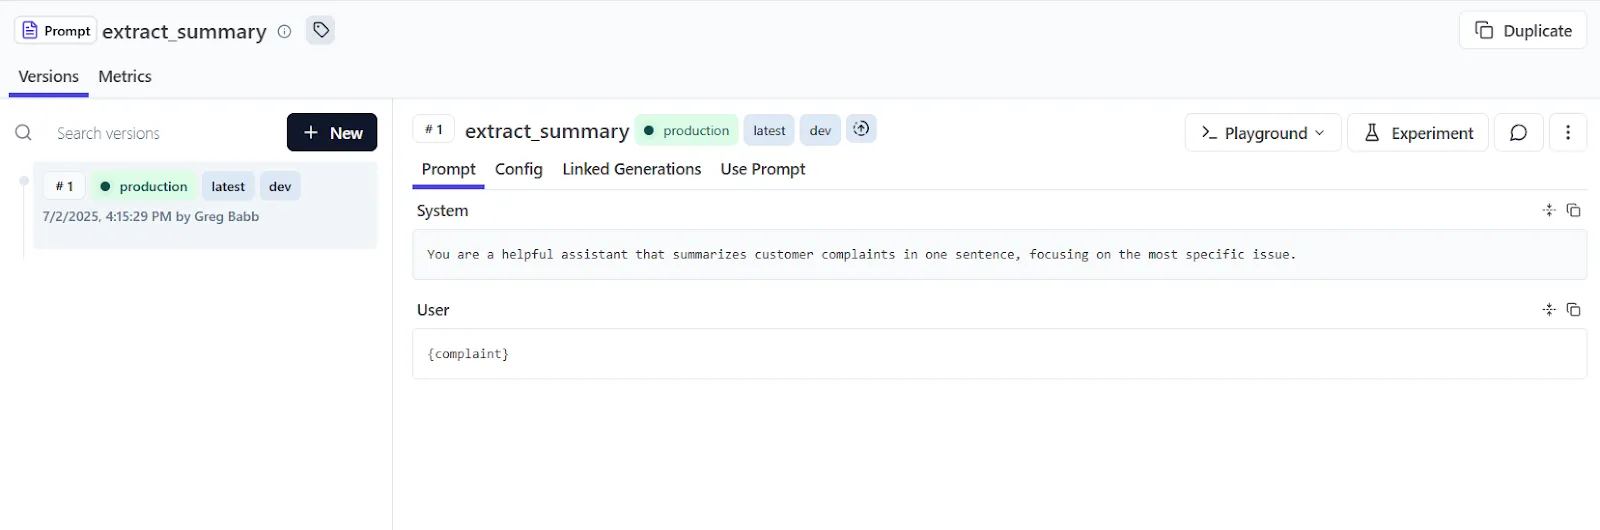1600x530 pixels.
Task: Click the promote label icon after dev tag
Action: tap(861, 129)
